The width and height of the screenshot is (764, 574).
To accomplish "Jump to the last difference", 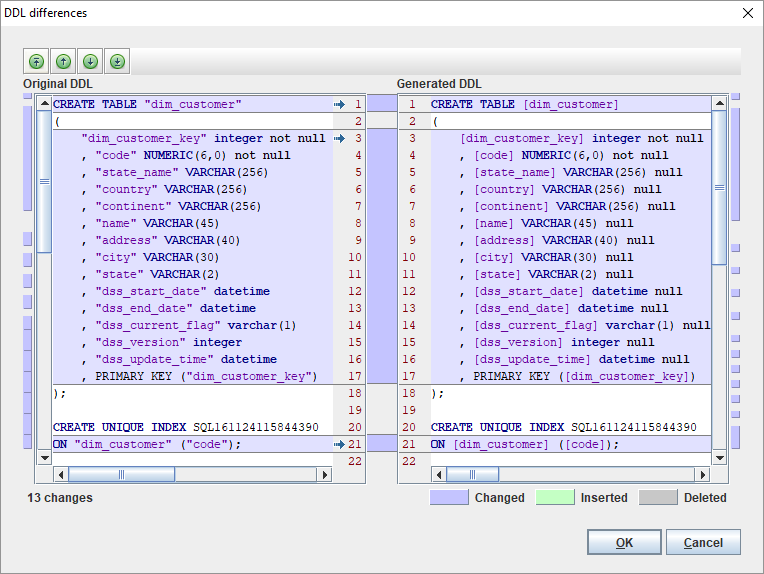I will tap(117, 61).
